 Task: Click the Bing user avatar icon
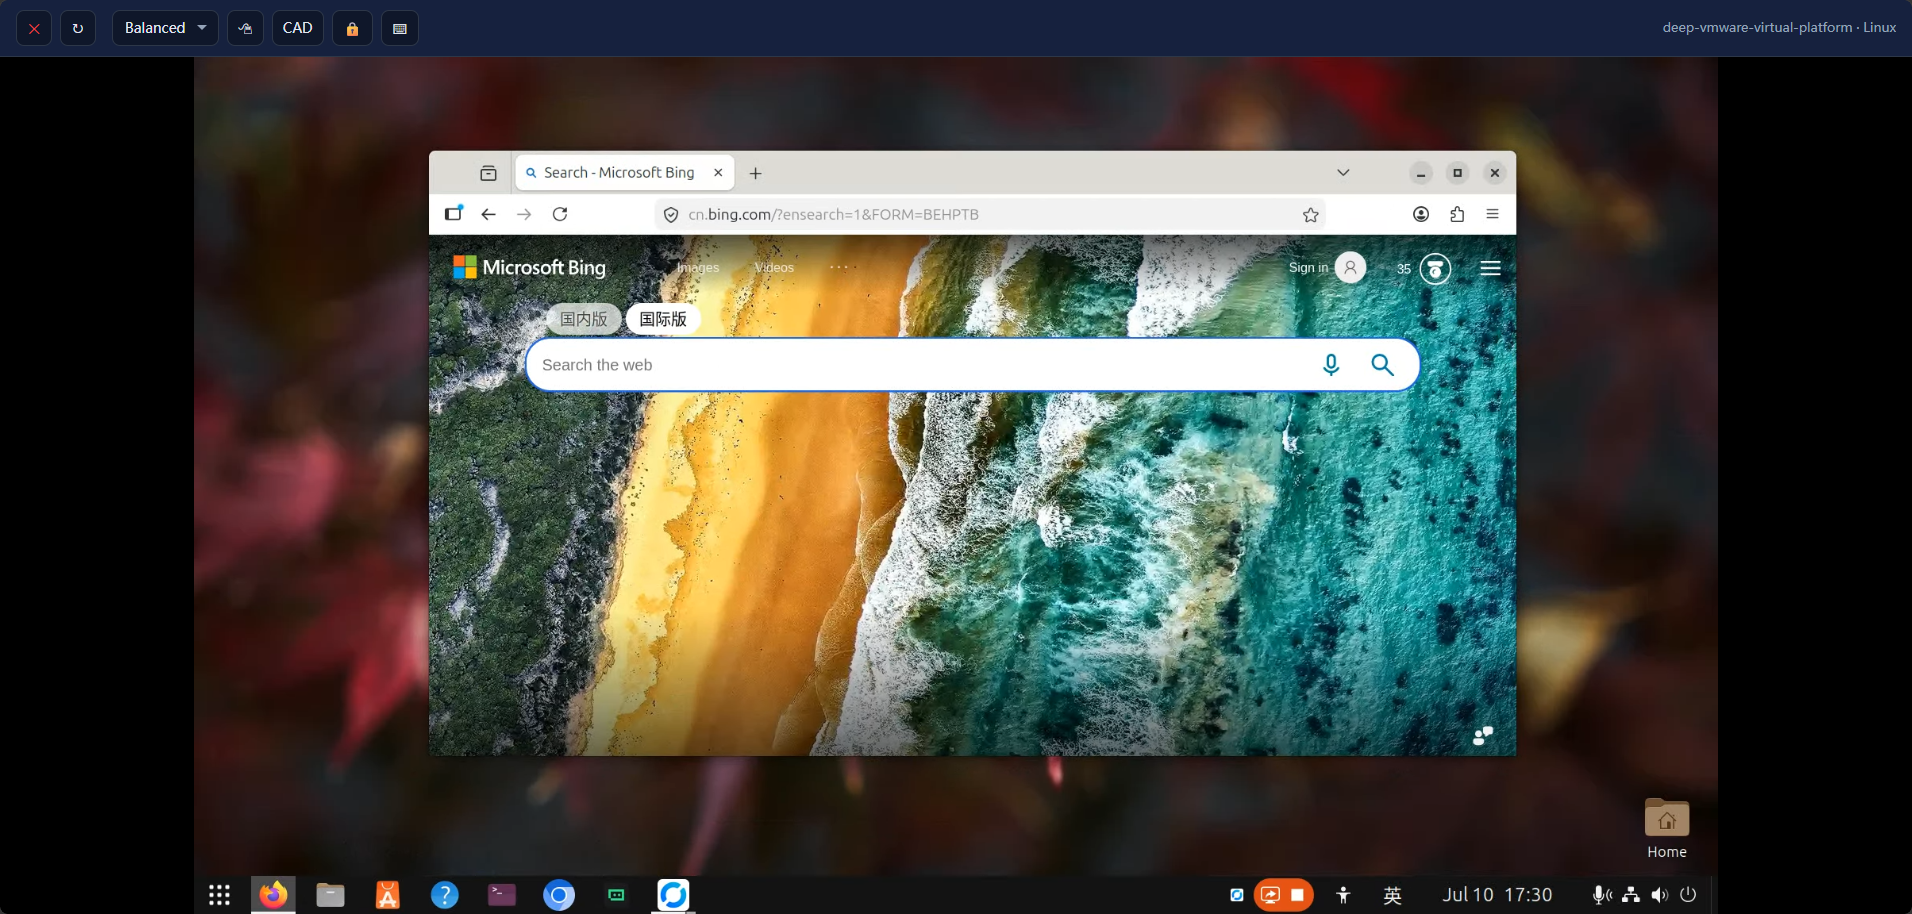coord(1350,267)
